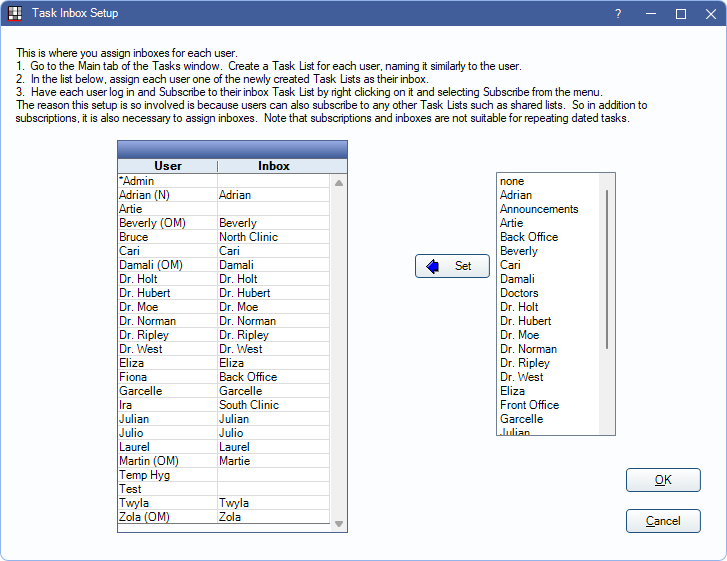Select Front Office in the task list
Viewport: 727px width, 561px height.
(x=529, y=405)
